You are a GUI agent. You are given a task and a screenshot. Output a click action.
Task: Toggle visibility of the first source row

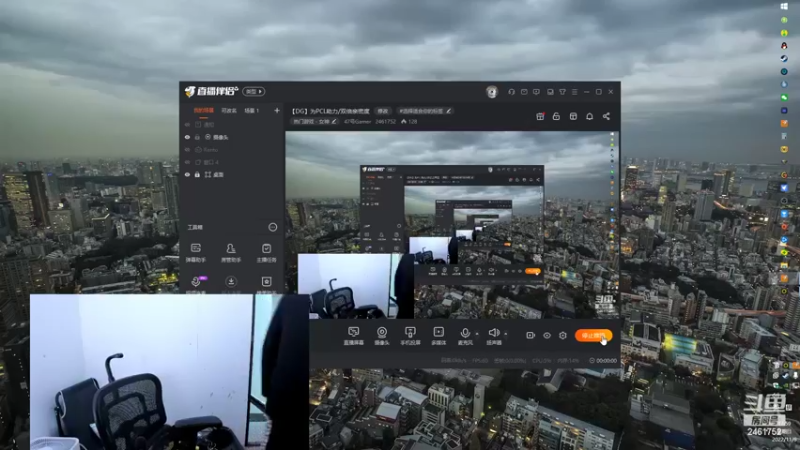pyautogui.click(x=187, y=124)
